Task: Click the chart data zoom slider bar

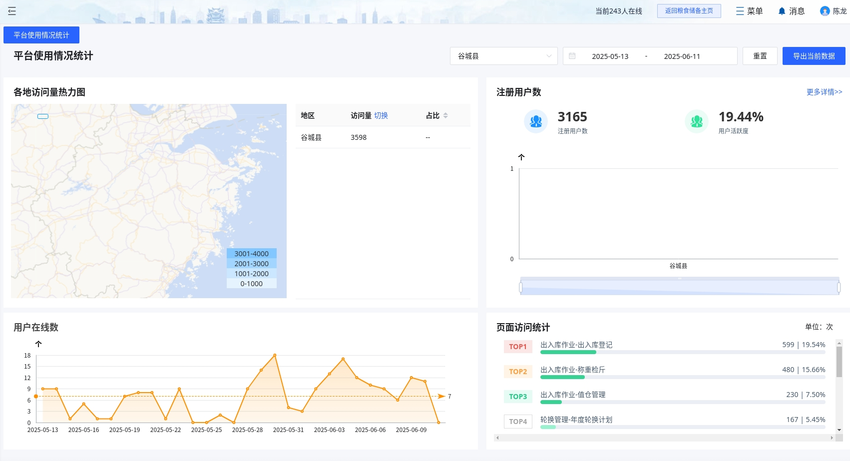Action: tap(680, 286)
